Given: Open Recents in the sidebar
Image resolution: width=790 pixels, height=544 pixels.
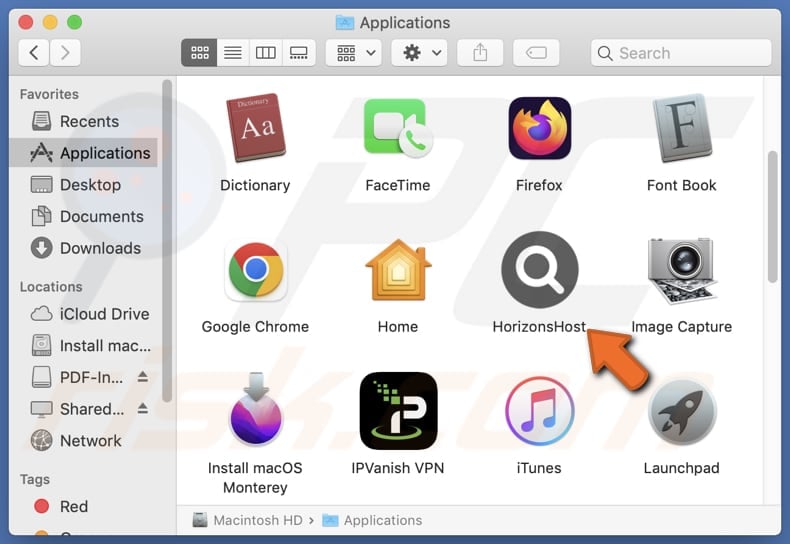Looking at the screenshot, I should pos(84,121).
